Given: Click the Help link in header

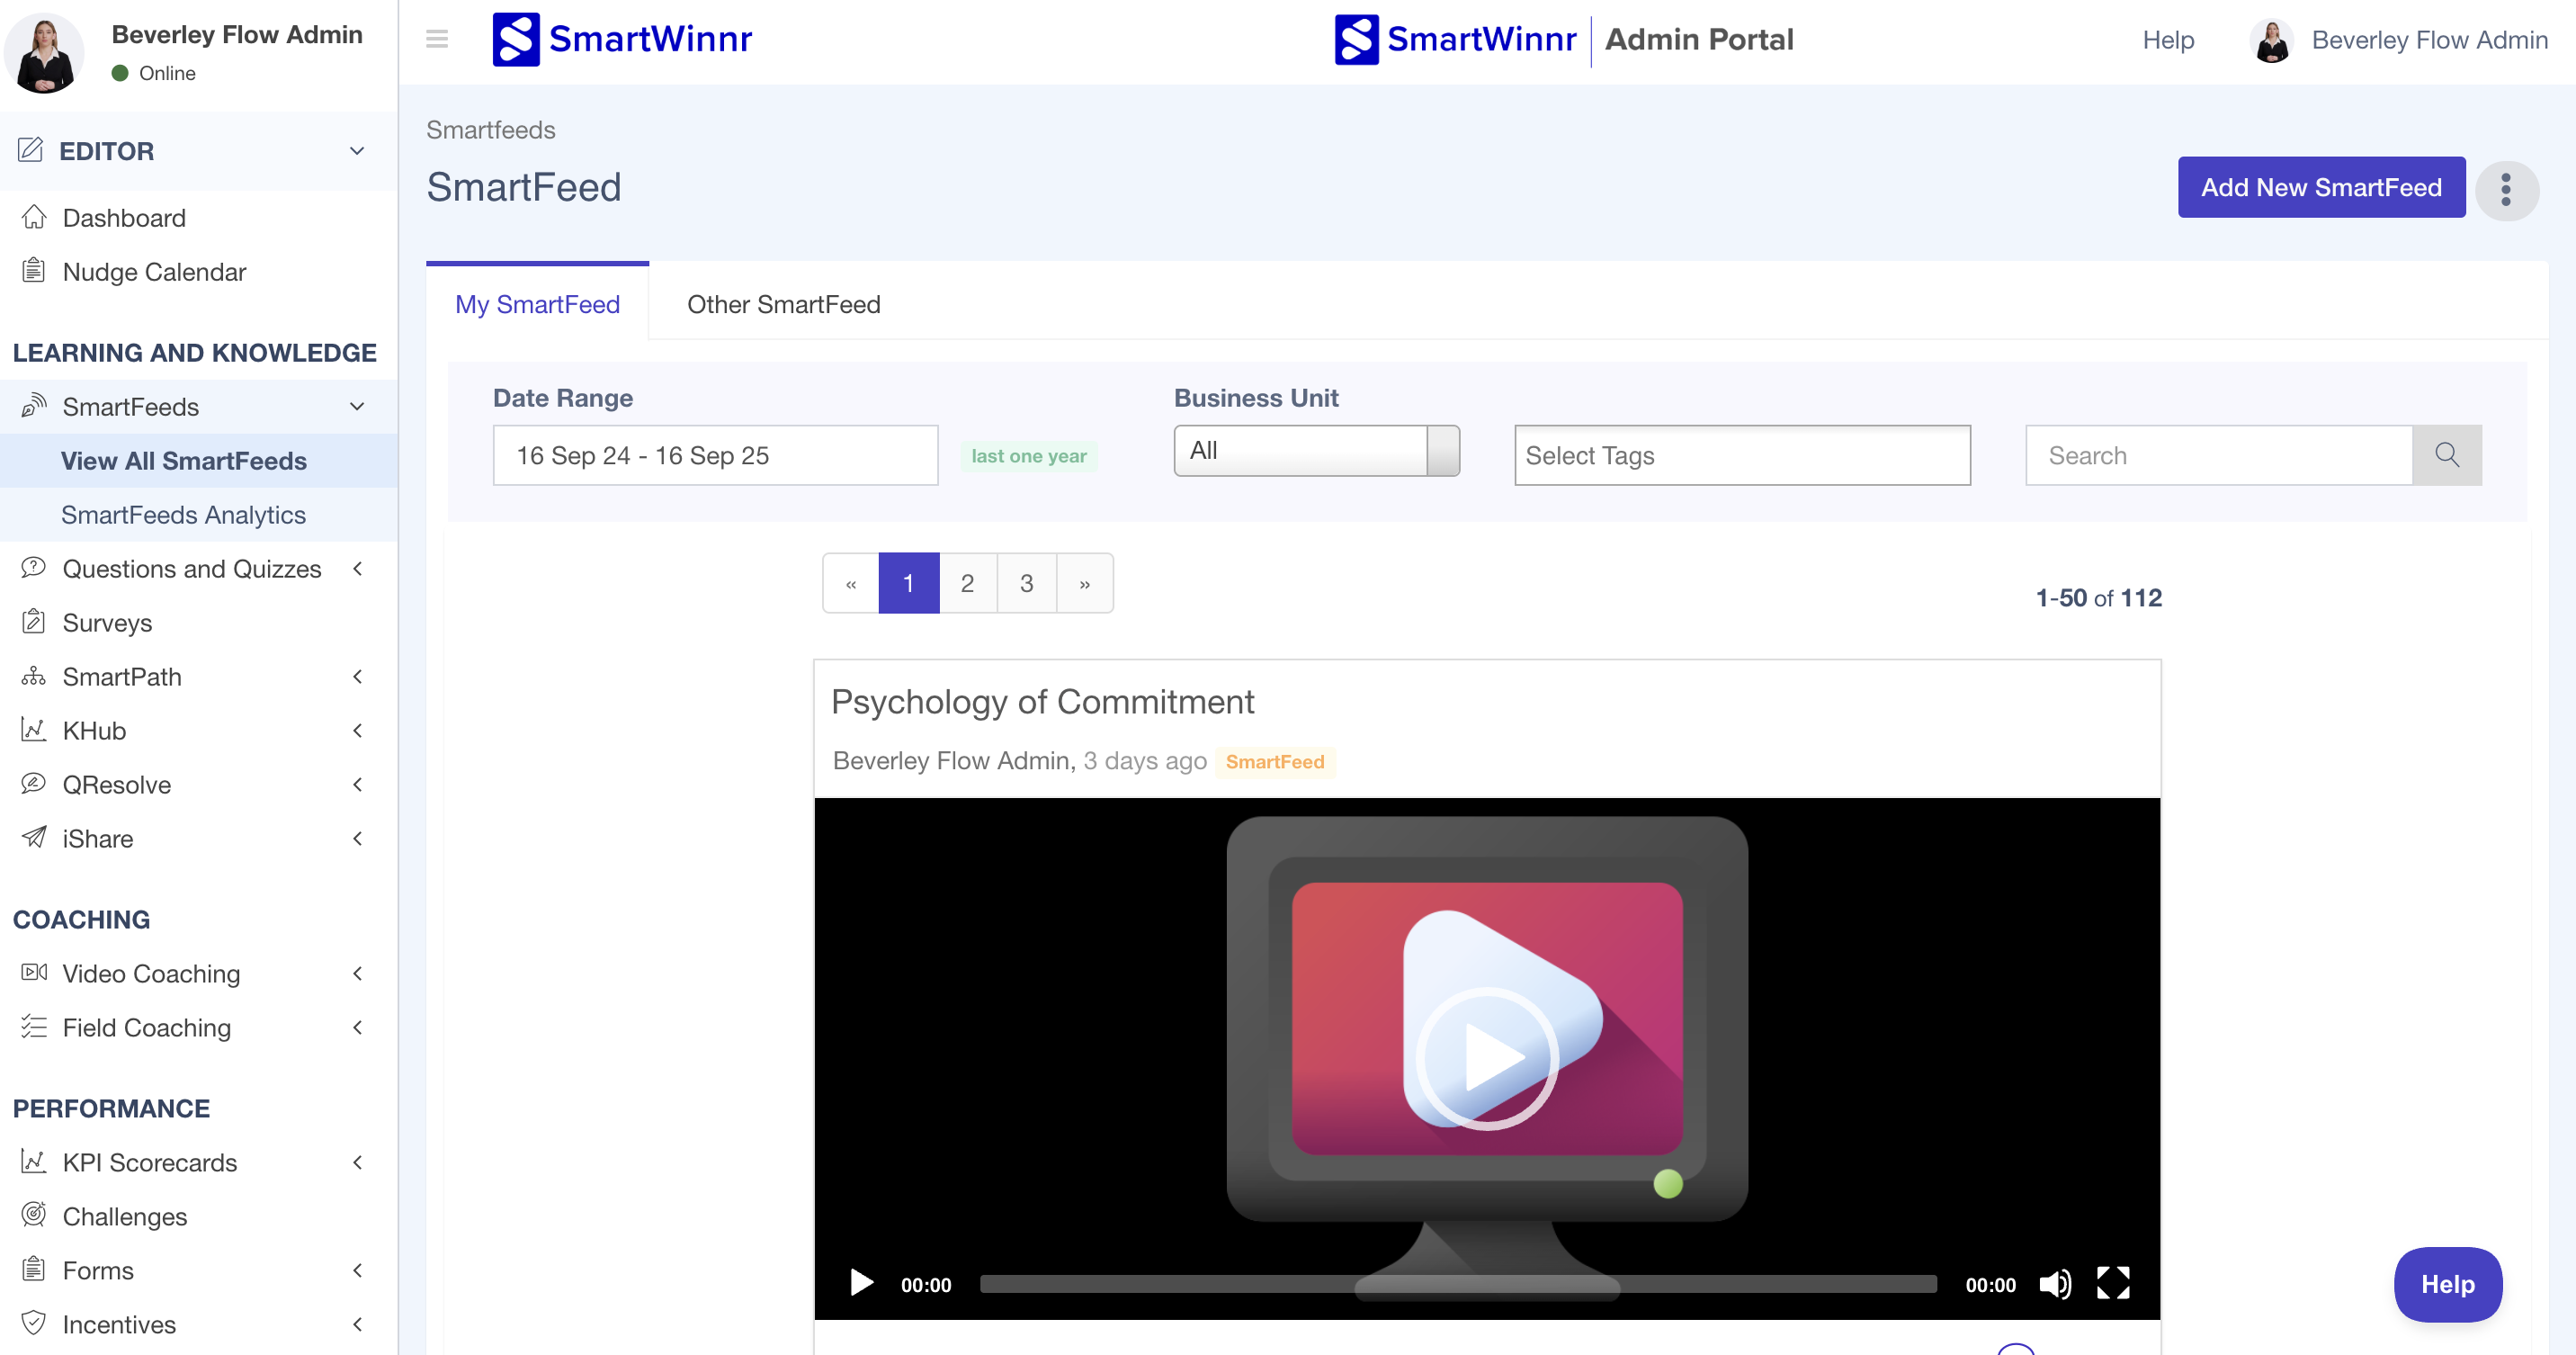Looking at the screenshot, I should click(2168, 40).
